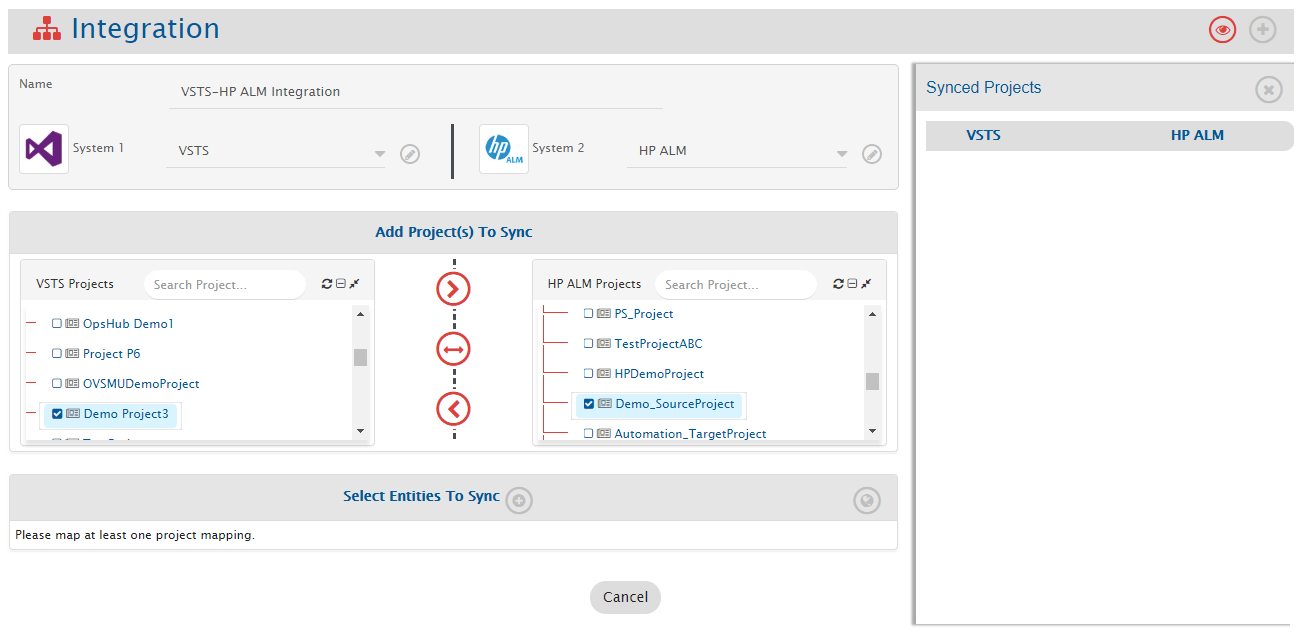The height and width of the screenshot is (633, 1296).
Task: Edit System 2 HP ALM pencil icon
Action: pos(872,154)
